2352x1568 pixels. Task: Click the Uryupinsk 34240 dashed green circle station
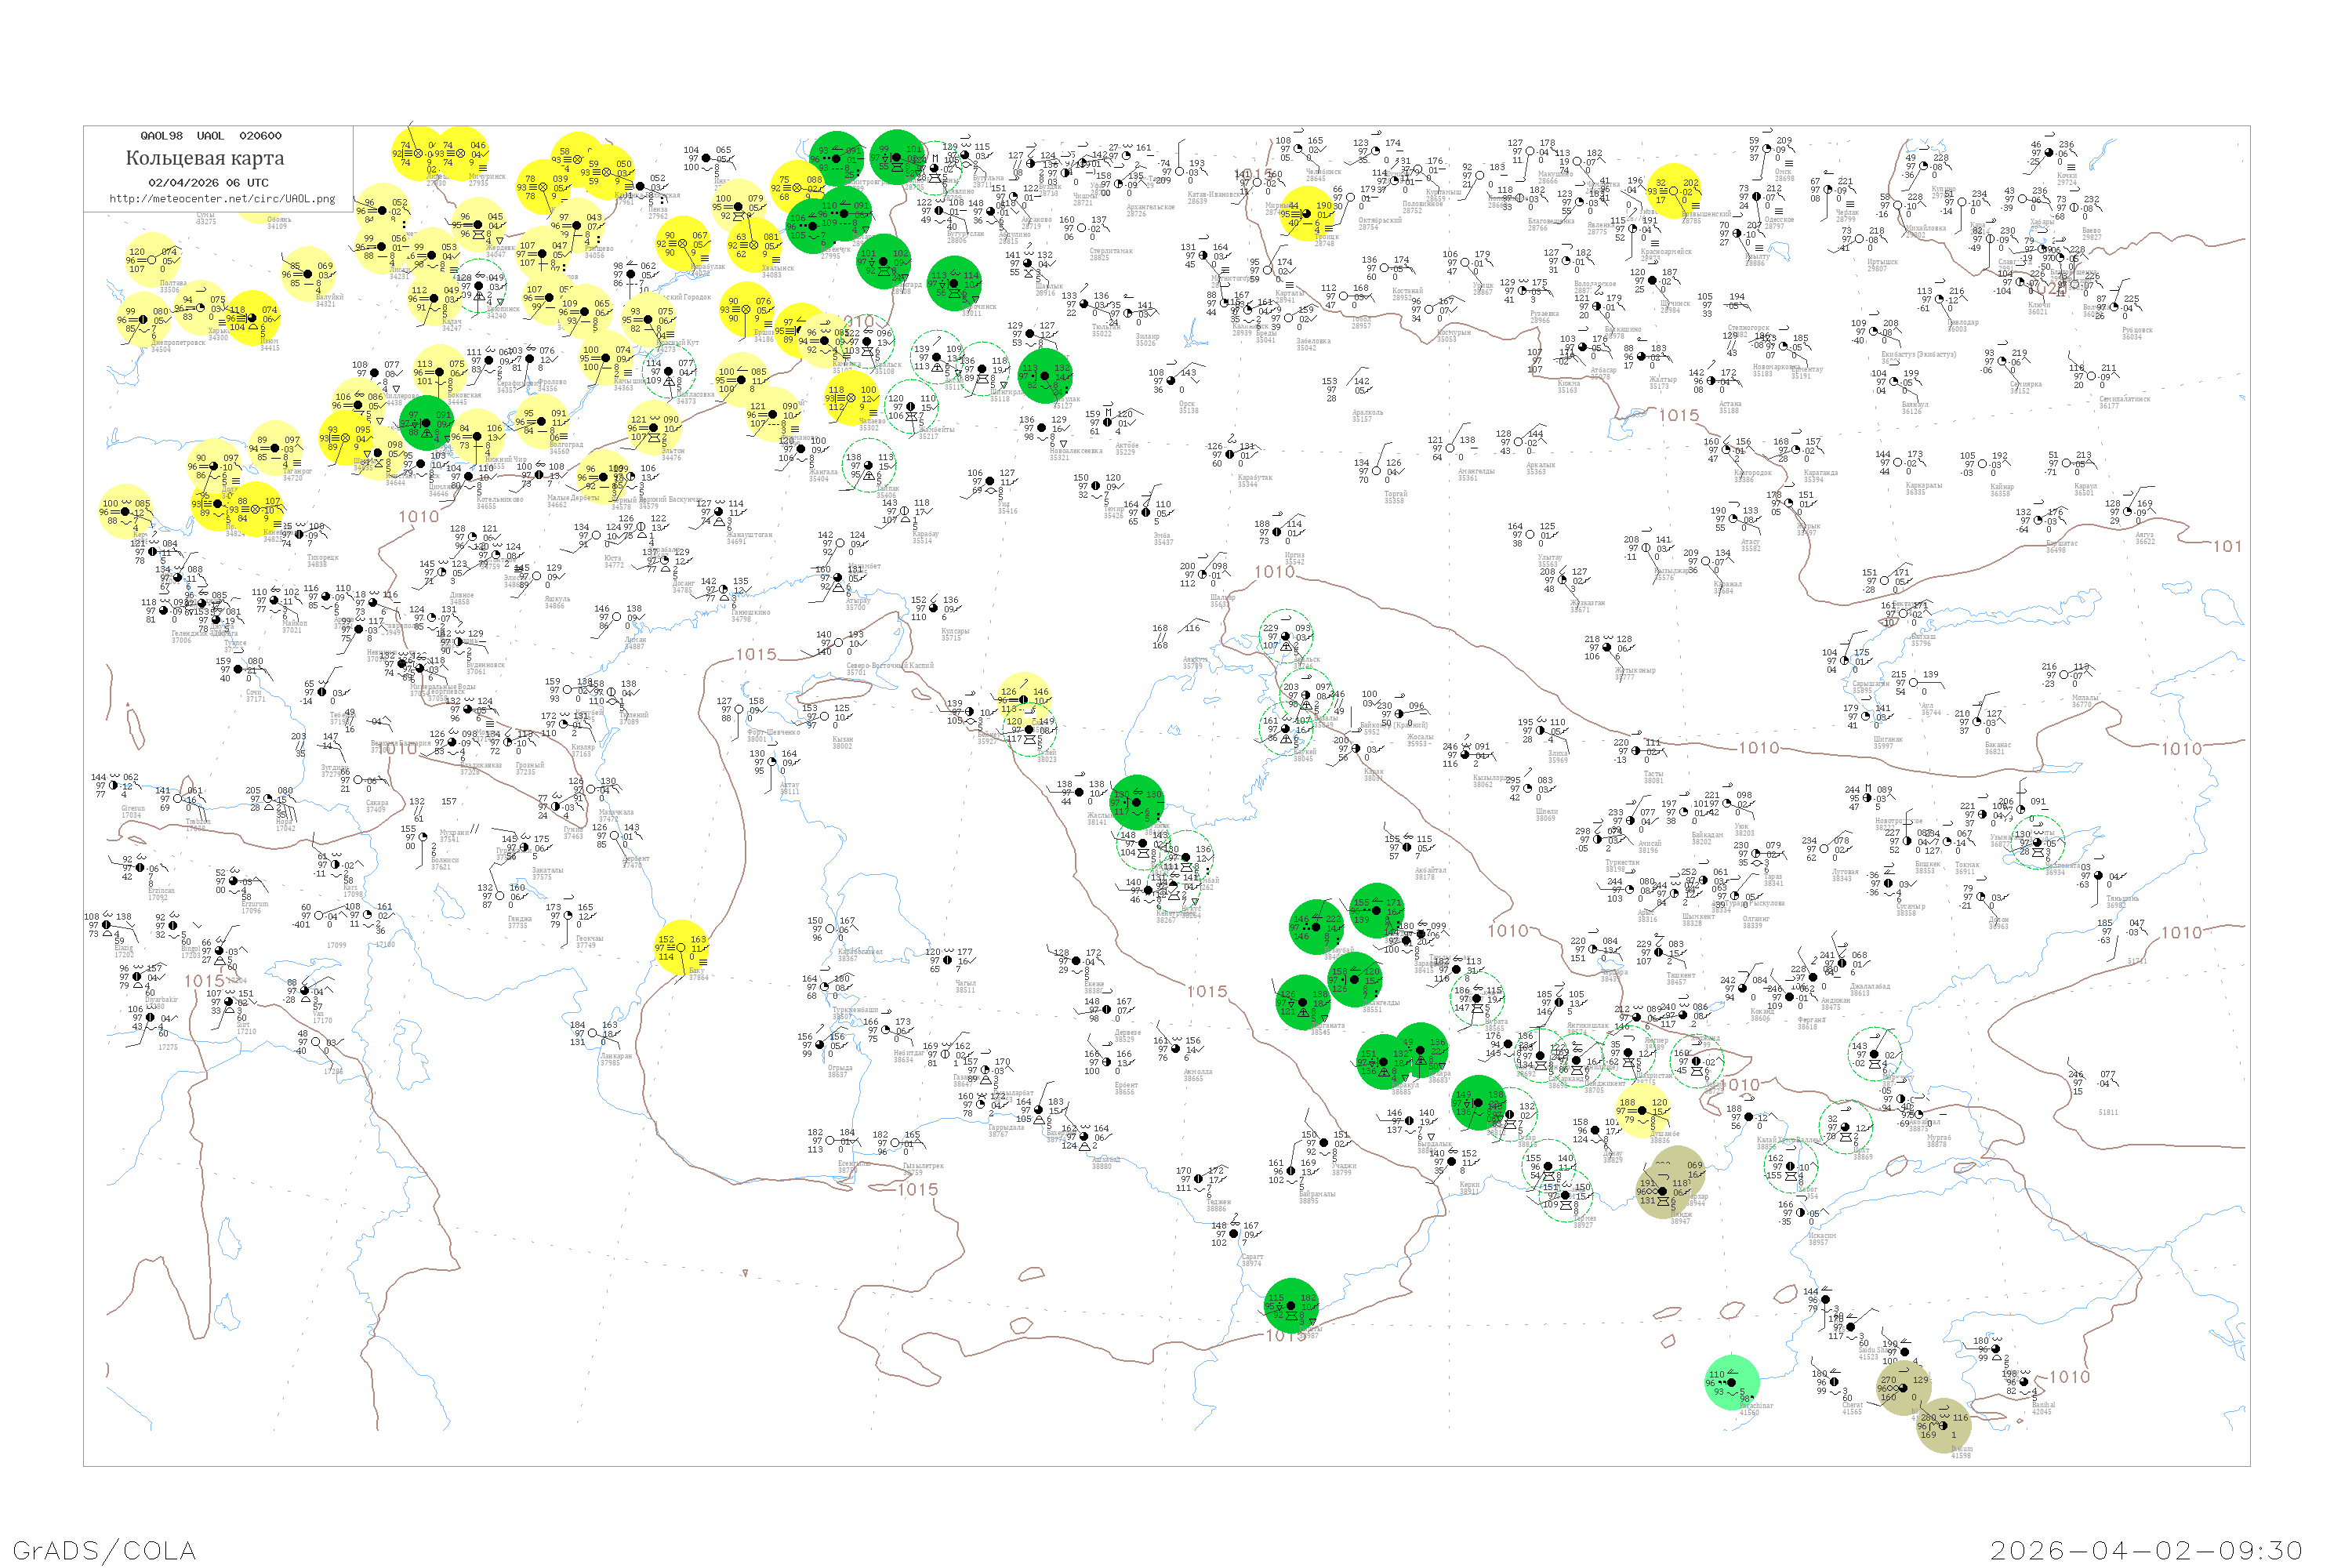coord(479,287)
